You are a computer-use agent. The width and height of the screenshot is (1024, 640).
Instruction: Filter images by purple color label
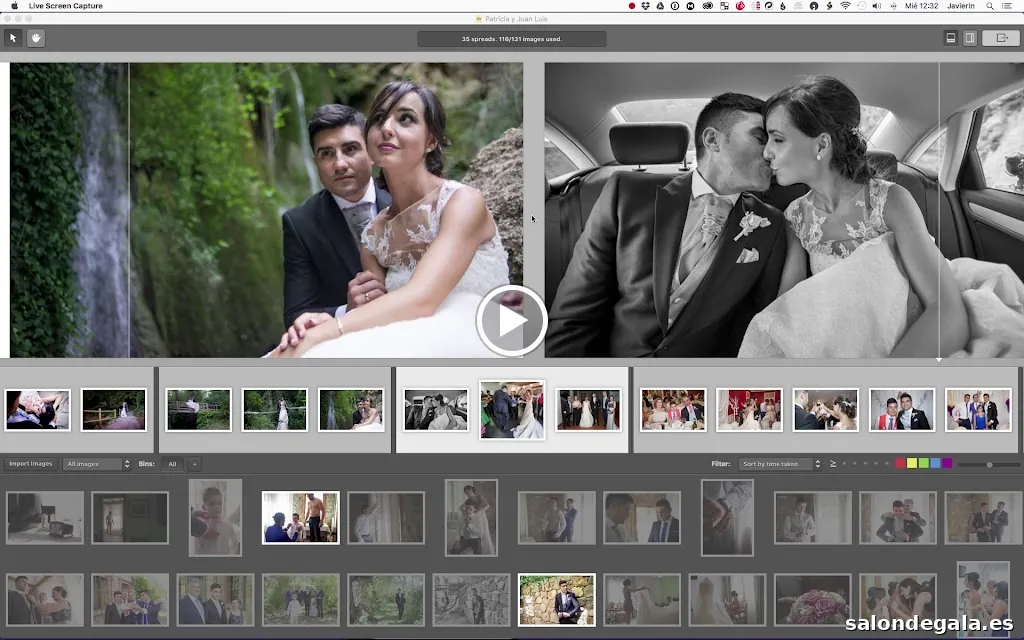pos(947,464)
